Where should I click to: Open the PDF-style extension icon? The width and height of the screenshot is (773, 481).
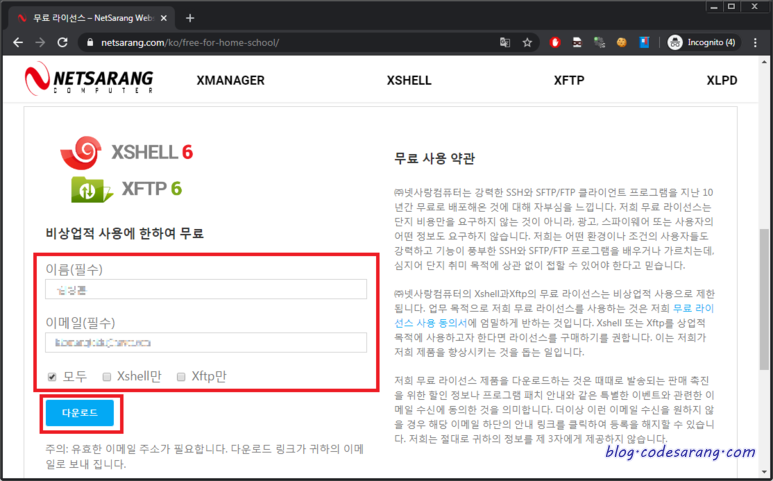point(577,43)
